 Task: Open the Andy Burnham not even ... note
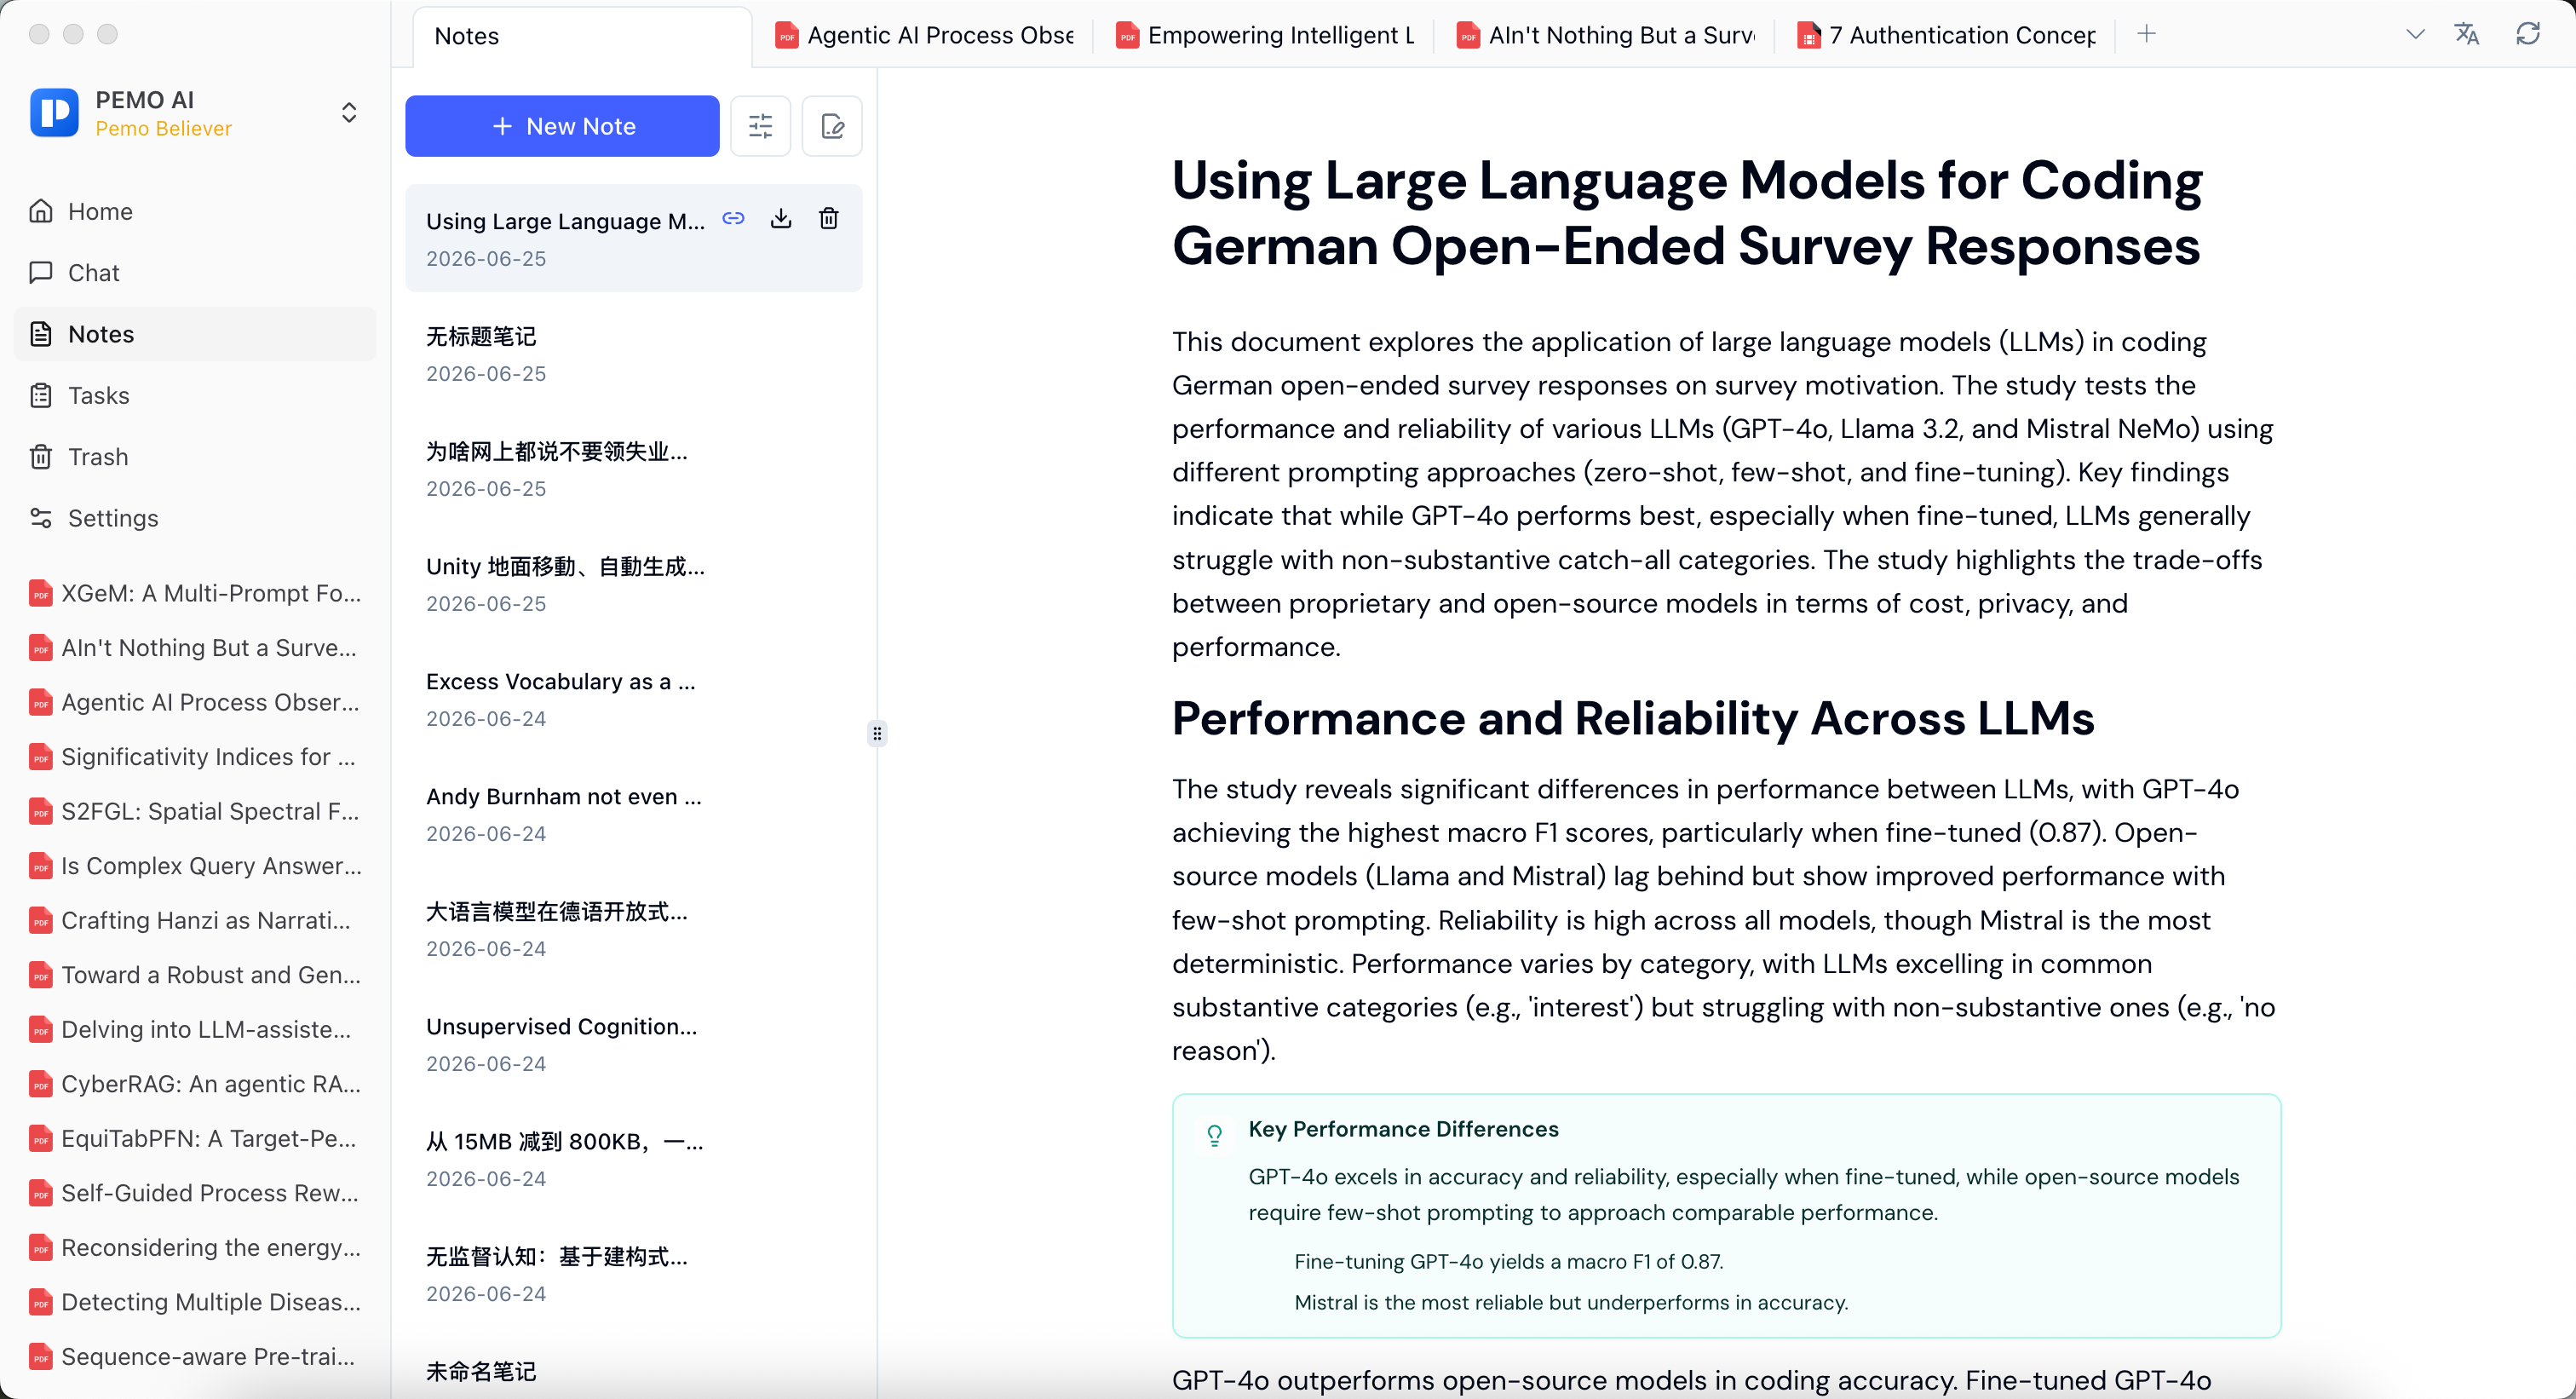point(634,814)
